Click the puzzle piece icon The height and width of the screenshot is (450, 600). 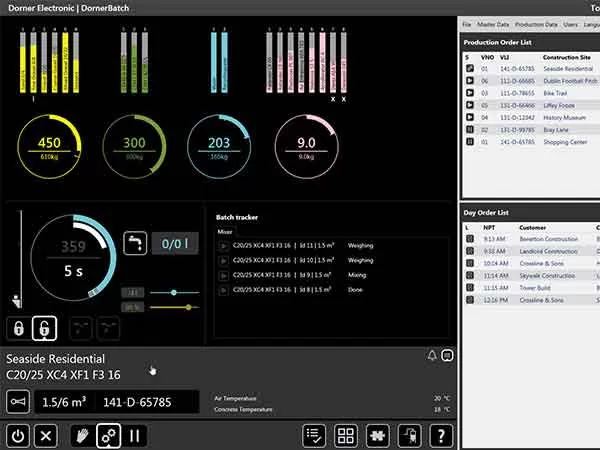point(377,435)
